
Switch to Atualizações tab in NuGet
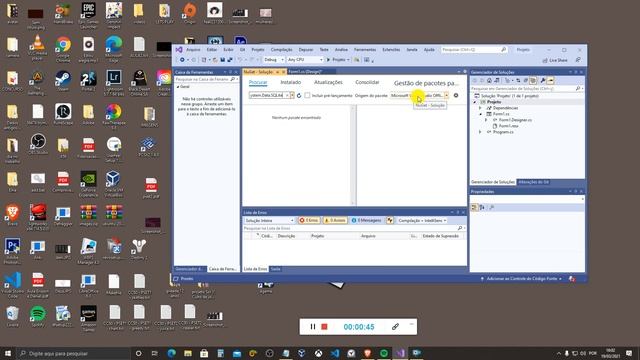click(x=328, y=82)
